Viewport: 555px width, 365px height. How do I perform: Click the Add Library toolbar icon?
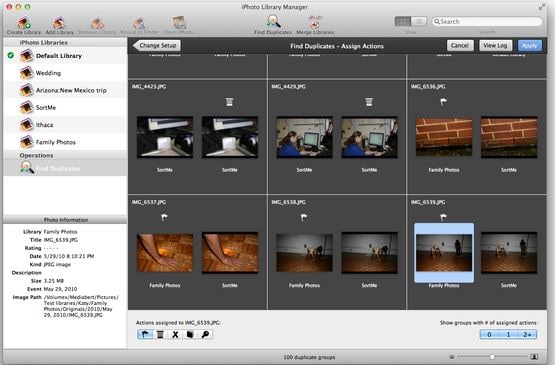59,23
